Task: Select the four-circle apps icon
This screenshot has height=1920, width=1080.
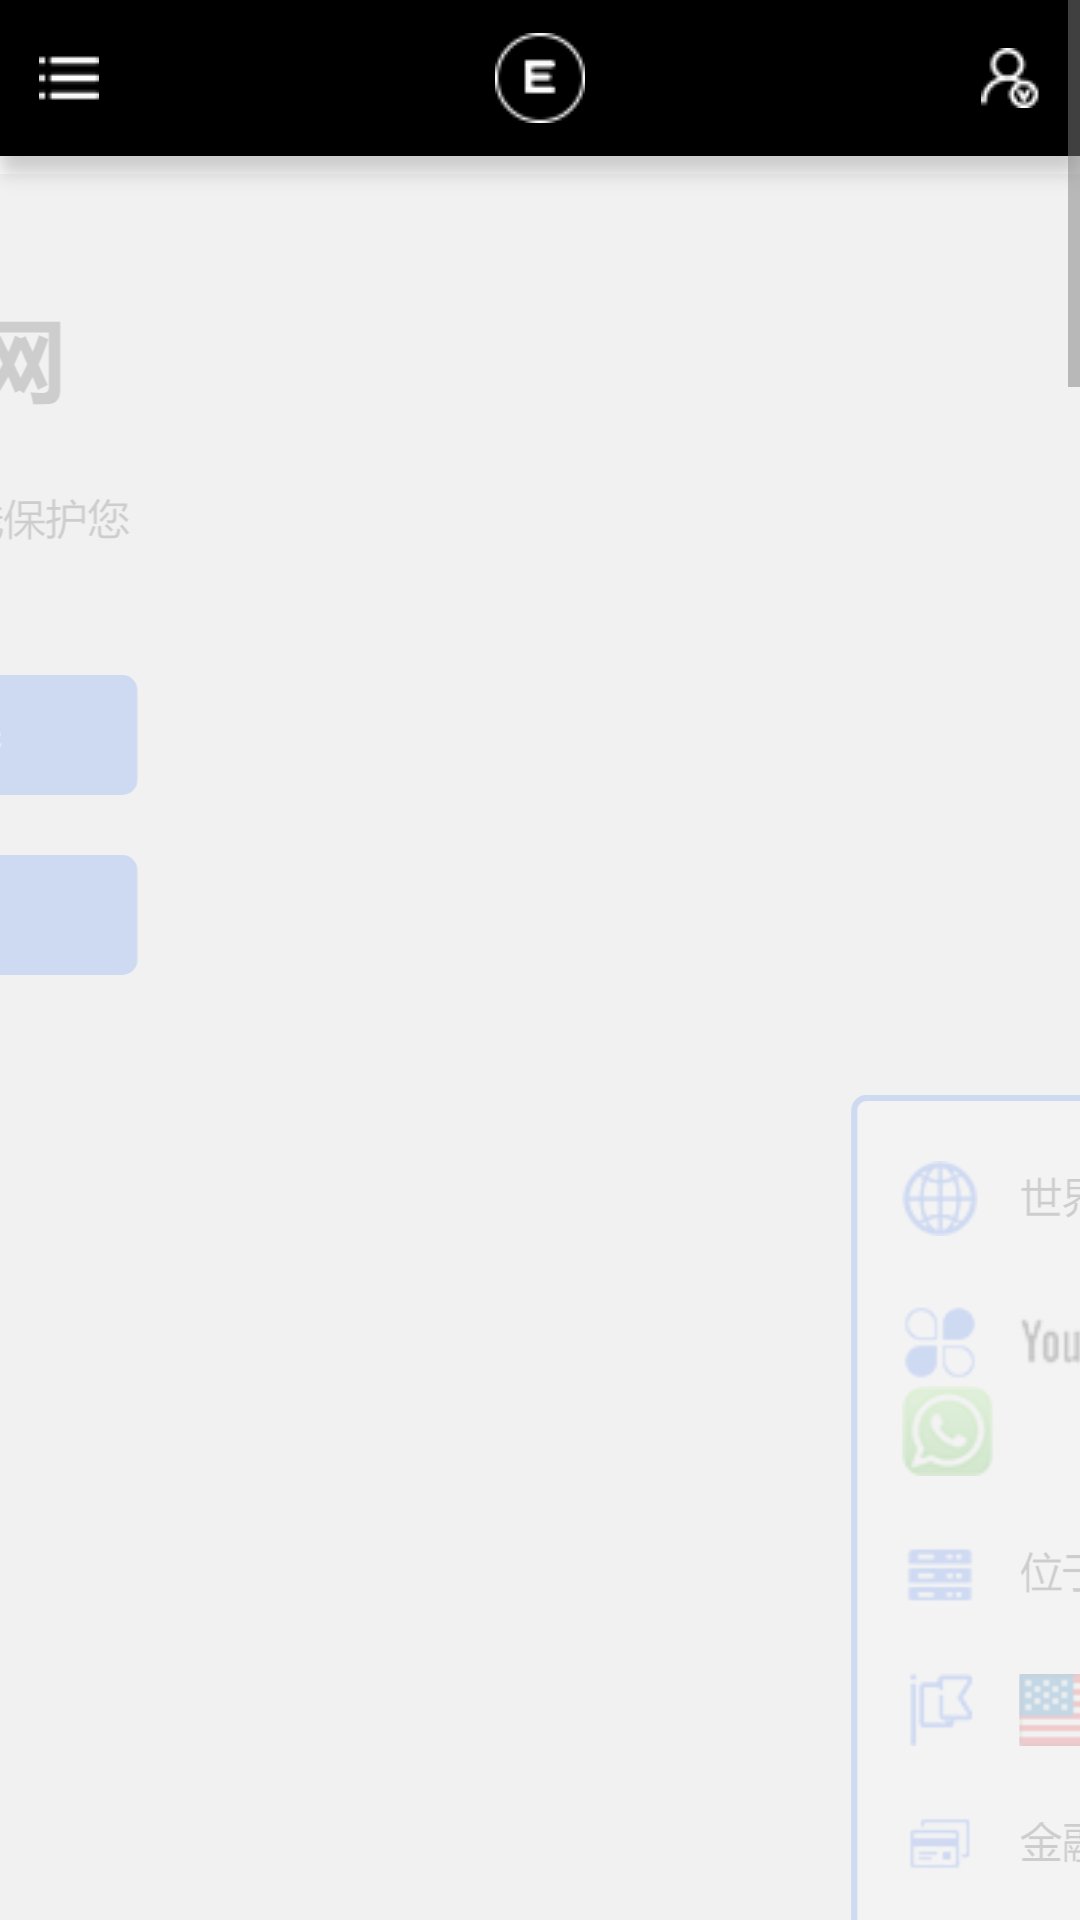Action: click(940, 1342)
